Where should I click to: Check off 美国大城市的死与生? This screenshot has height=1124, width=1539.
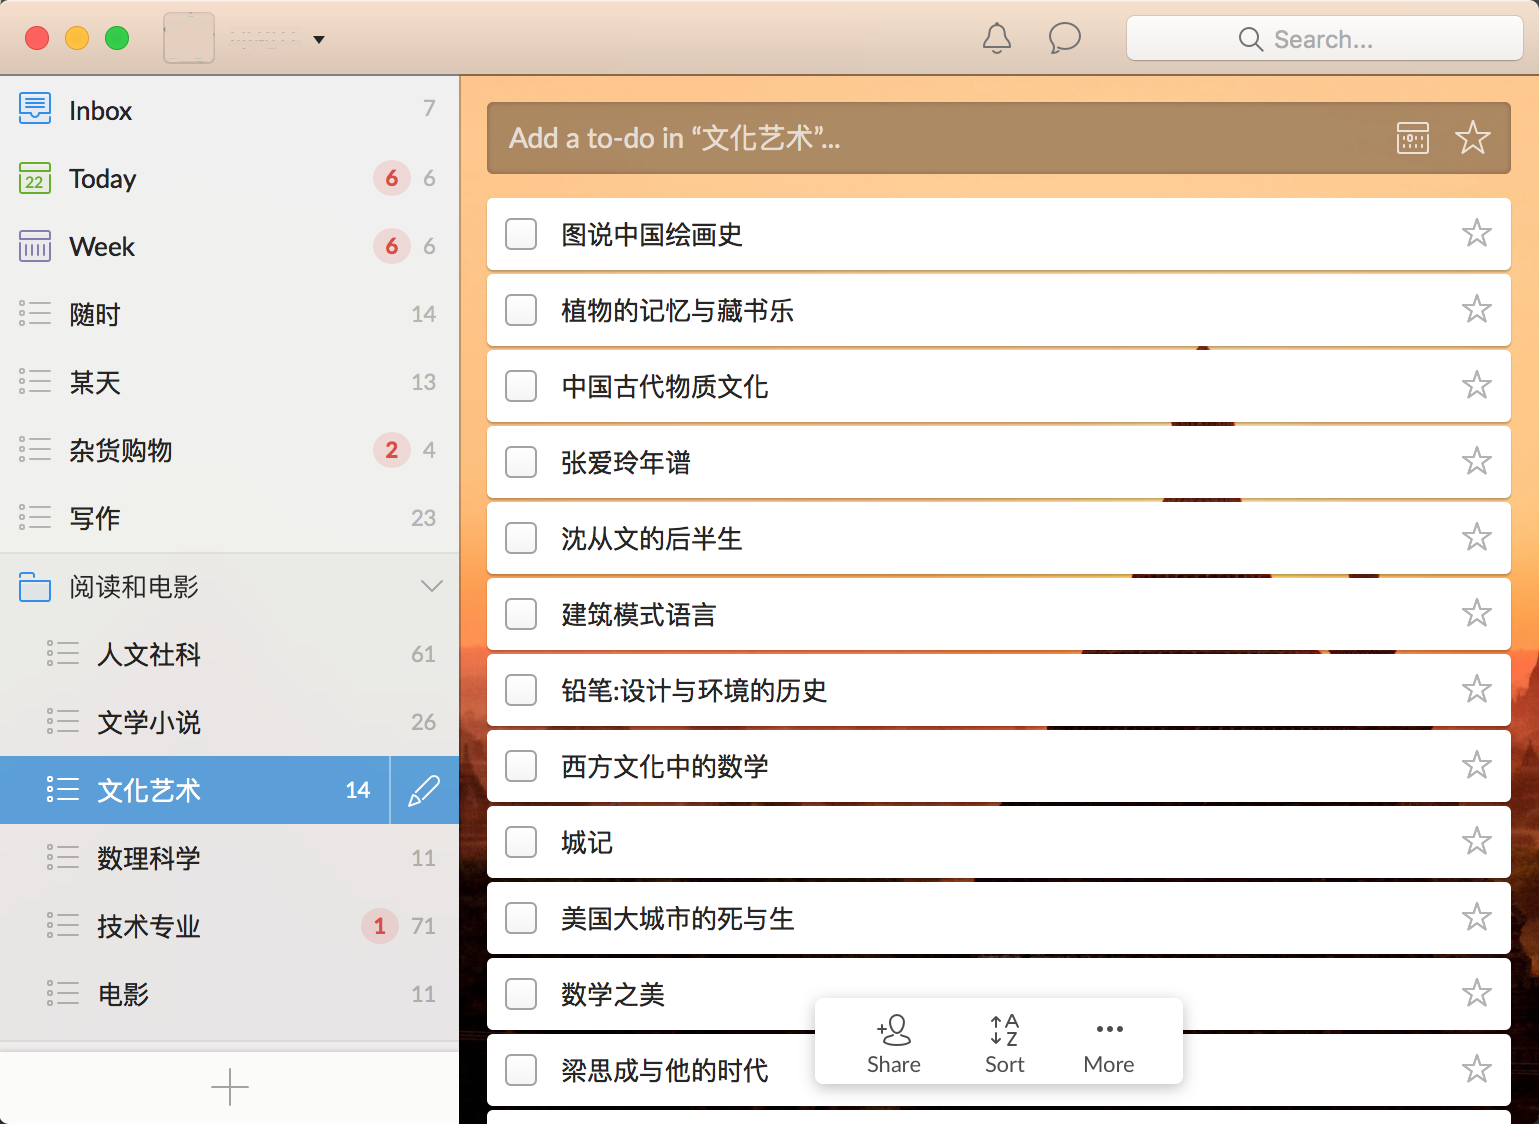(x=521, y=918)
